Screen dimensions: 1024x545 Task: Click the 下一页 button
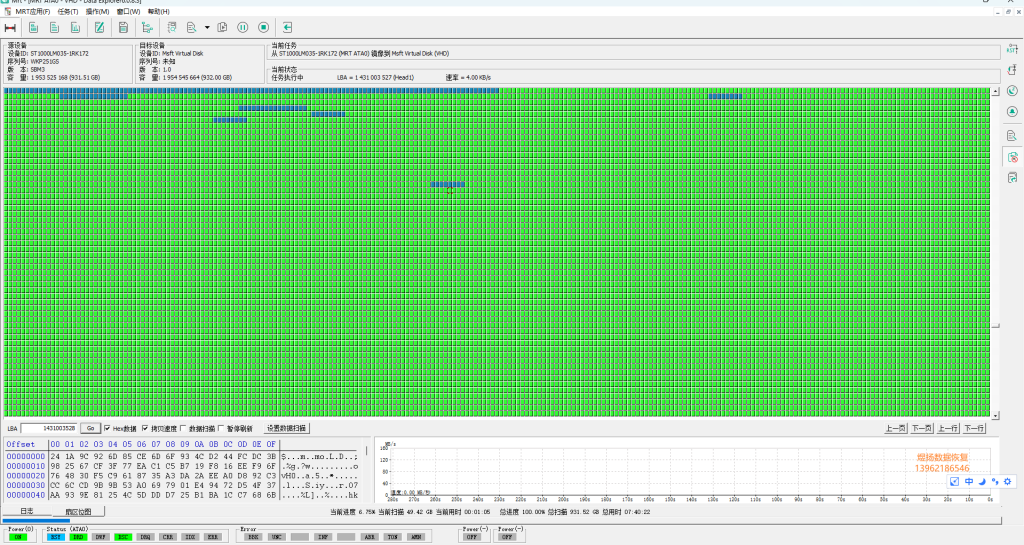pyautogui.click(x=921, y=428)
